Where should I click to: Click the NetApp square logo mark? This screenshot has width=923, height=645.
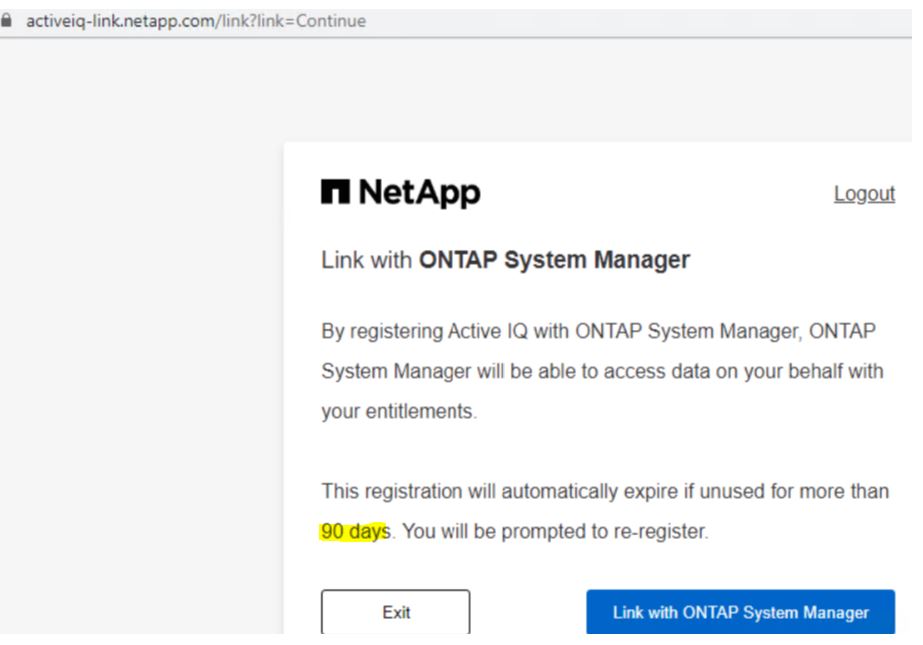[335, 192]
